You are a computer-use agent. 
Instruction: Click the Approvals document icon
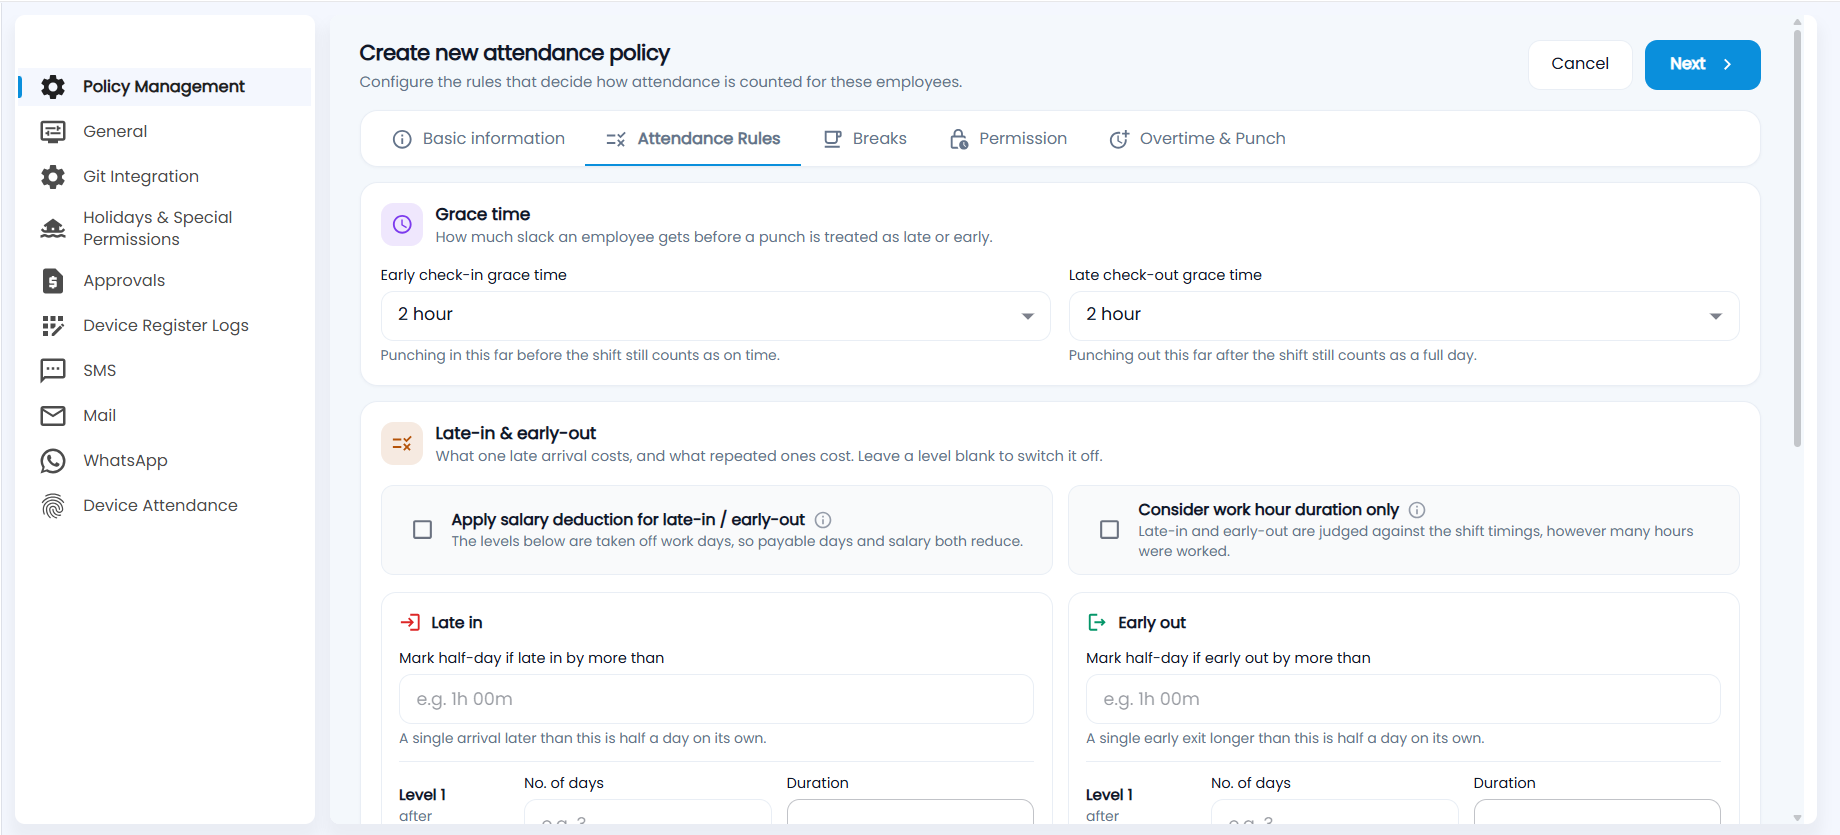[x=53, y=281]
